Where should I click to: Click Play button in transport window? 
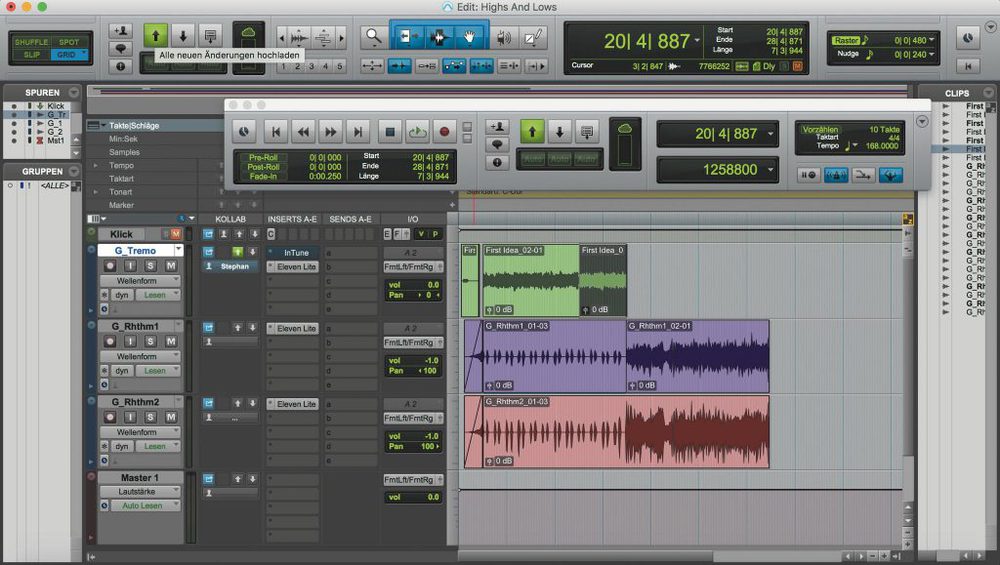(417, 132)
